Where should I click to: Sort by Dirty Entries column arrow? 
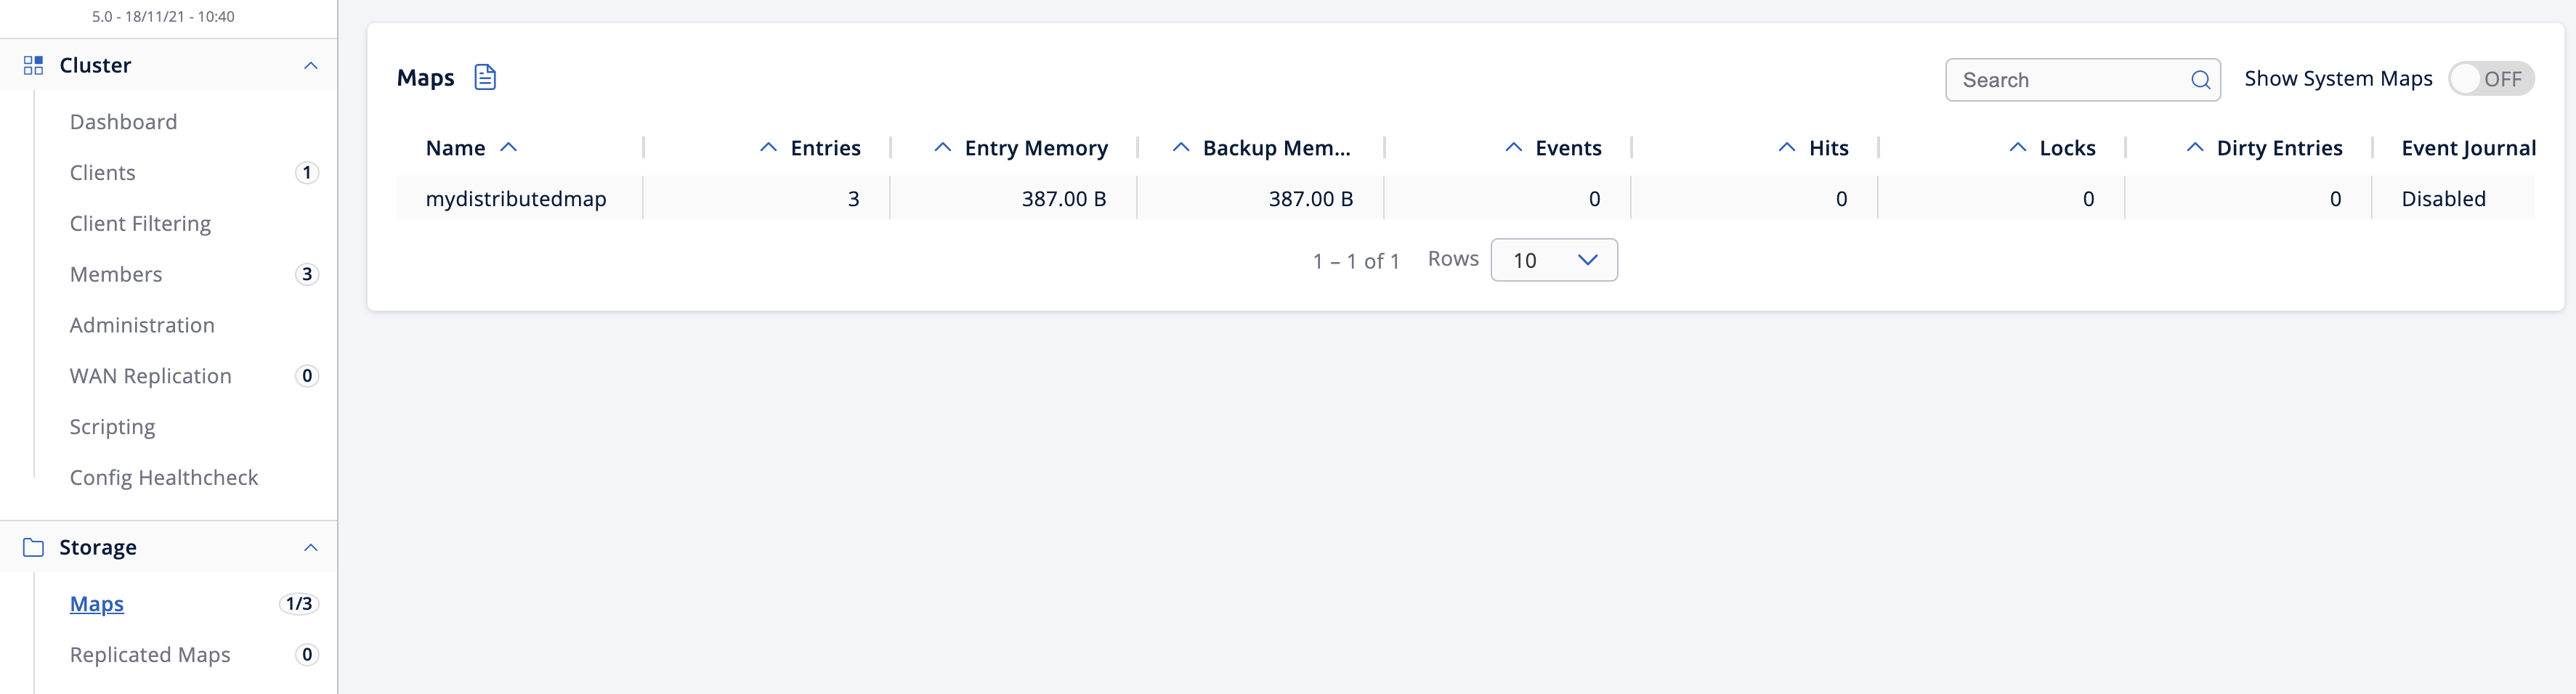2194,148
